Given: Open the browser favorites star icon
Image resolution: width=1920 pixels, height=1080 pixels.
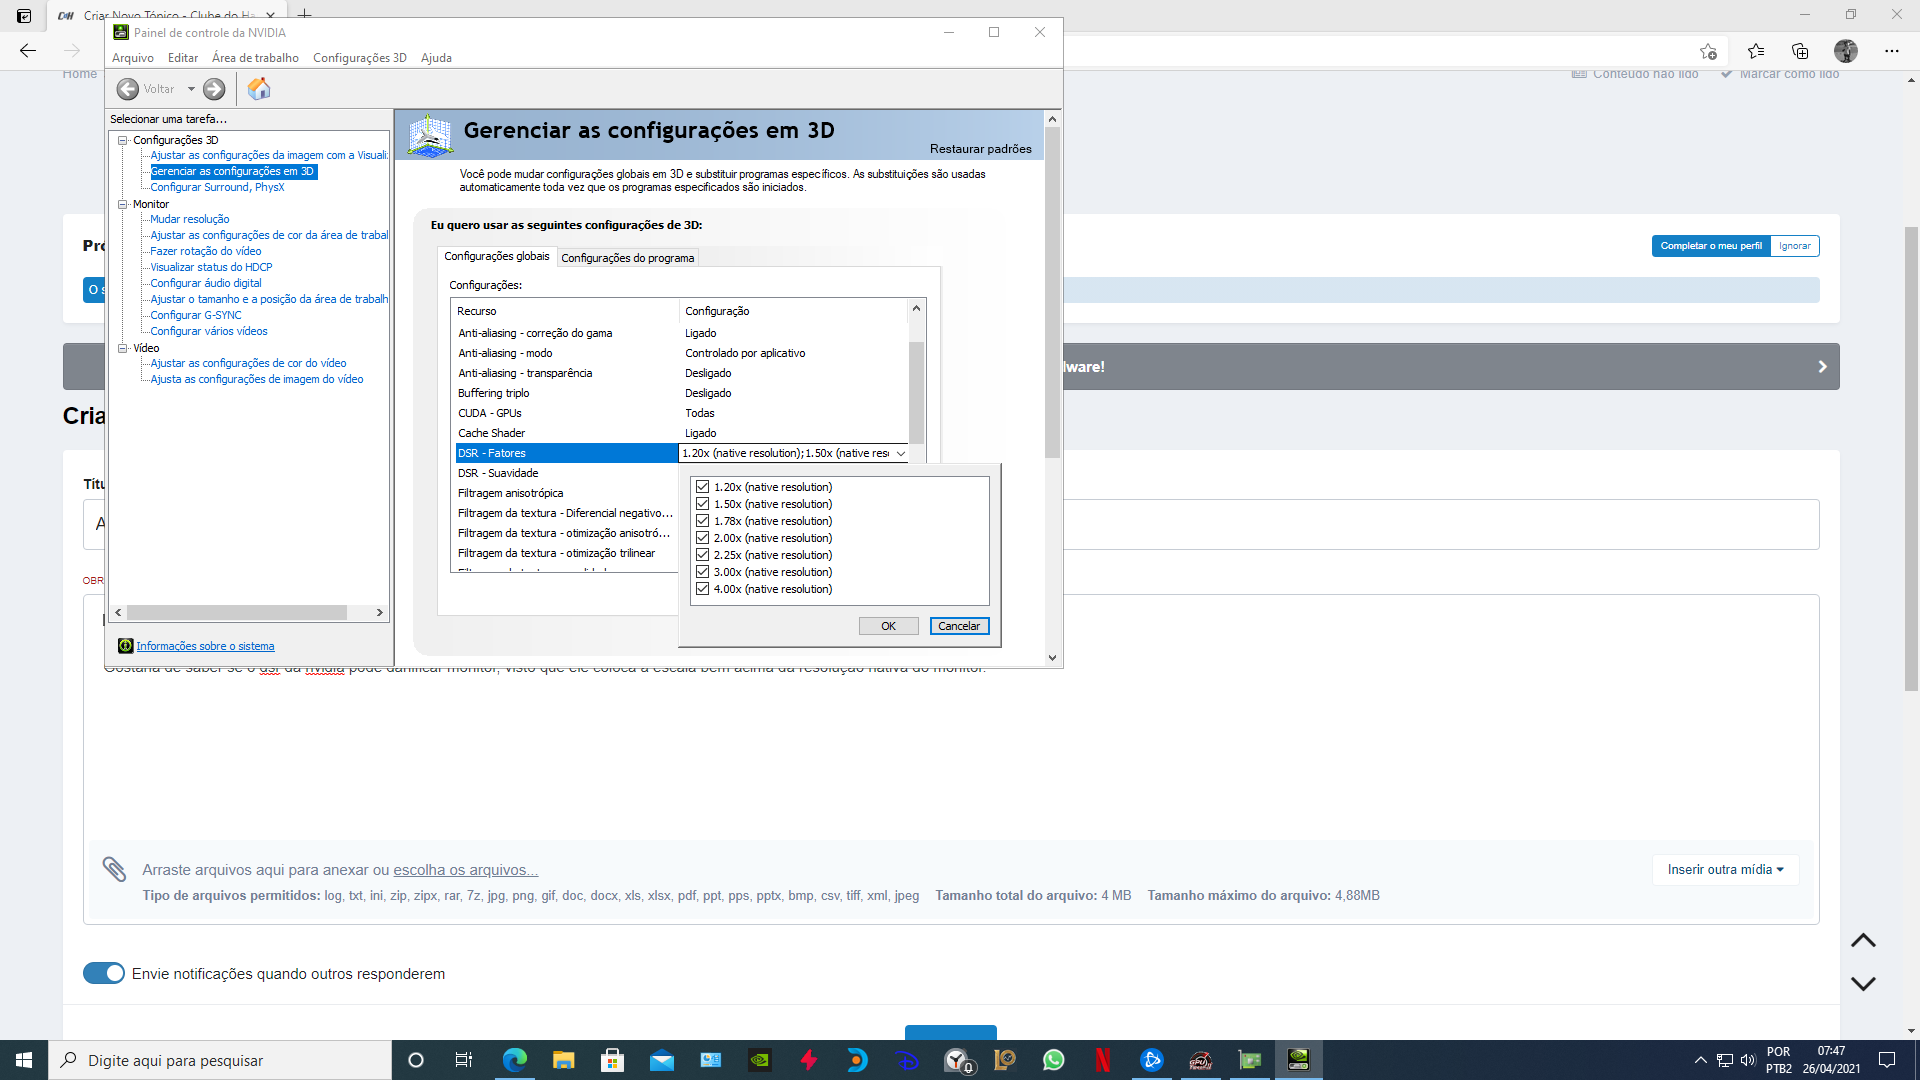Looking at the screenshot, I should point(1756,51).
